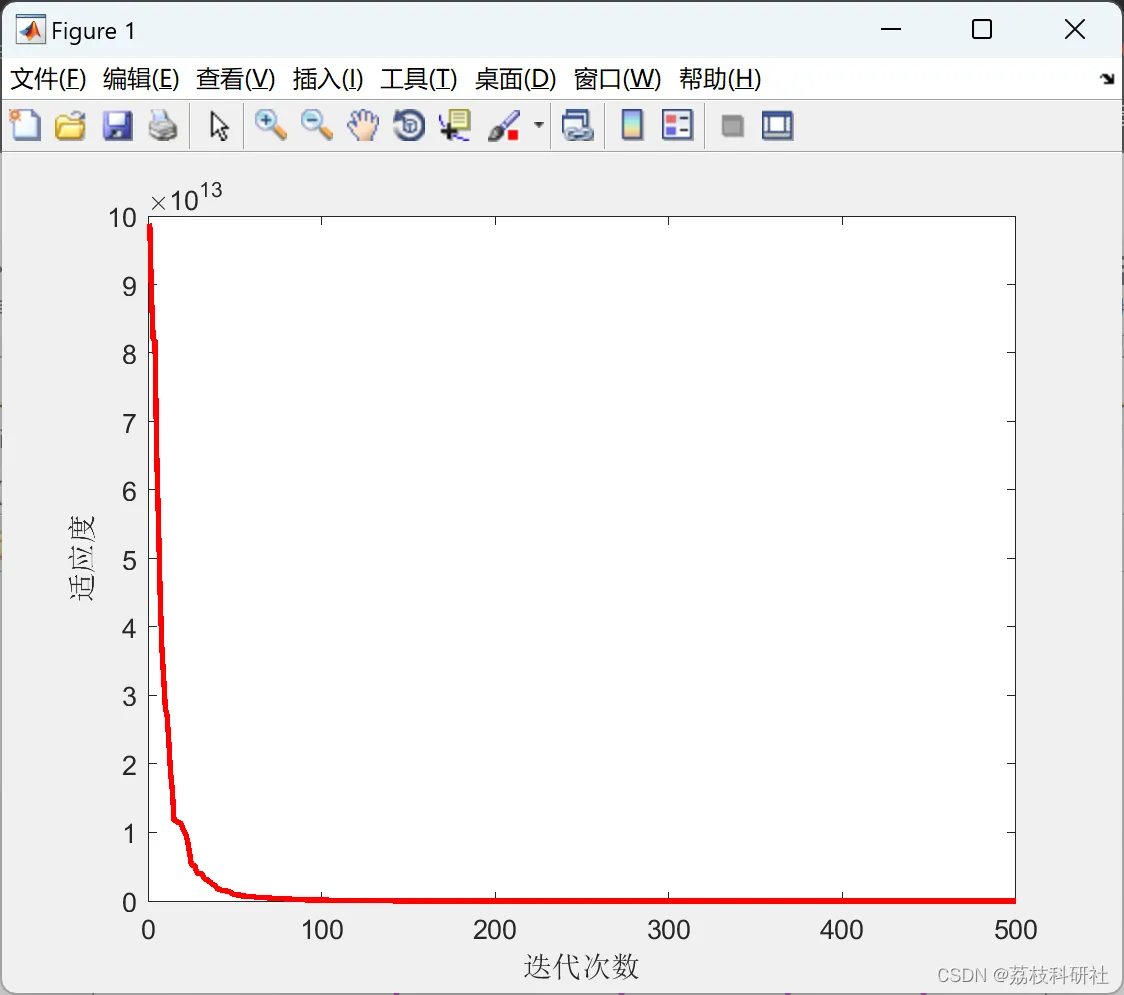Click the New Figure toolbar icon
The width and height of the screenshot is (1124, 995).
click(x=25, y=125)
